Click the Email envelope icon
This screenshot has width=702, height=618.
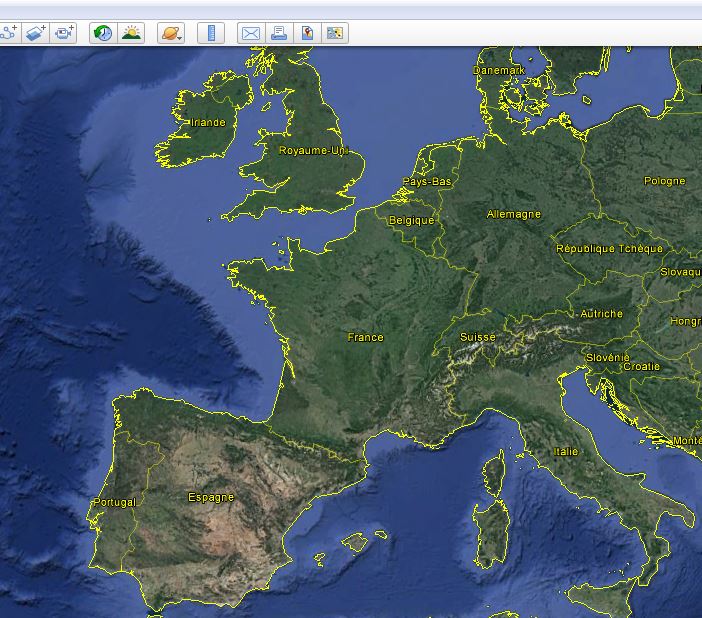coord(250,33)
